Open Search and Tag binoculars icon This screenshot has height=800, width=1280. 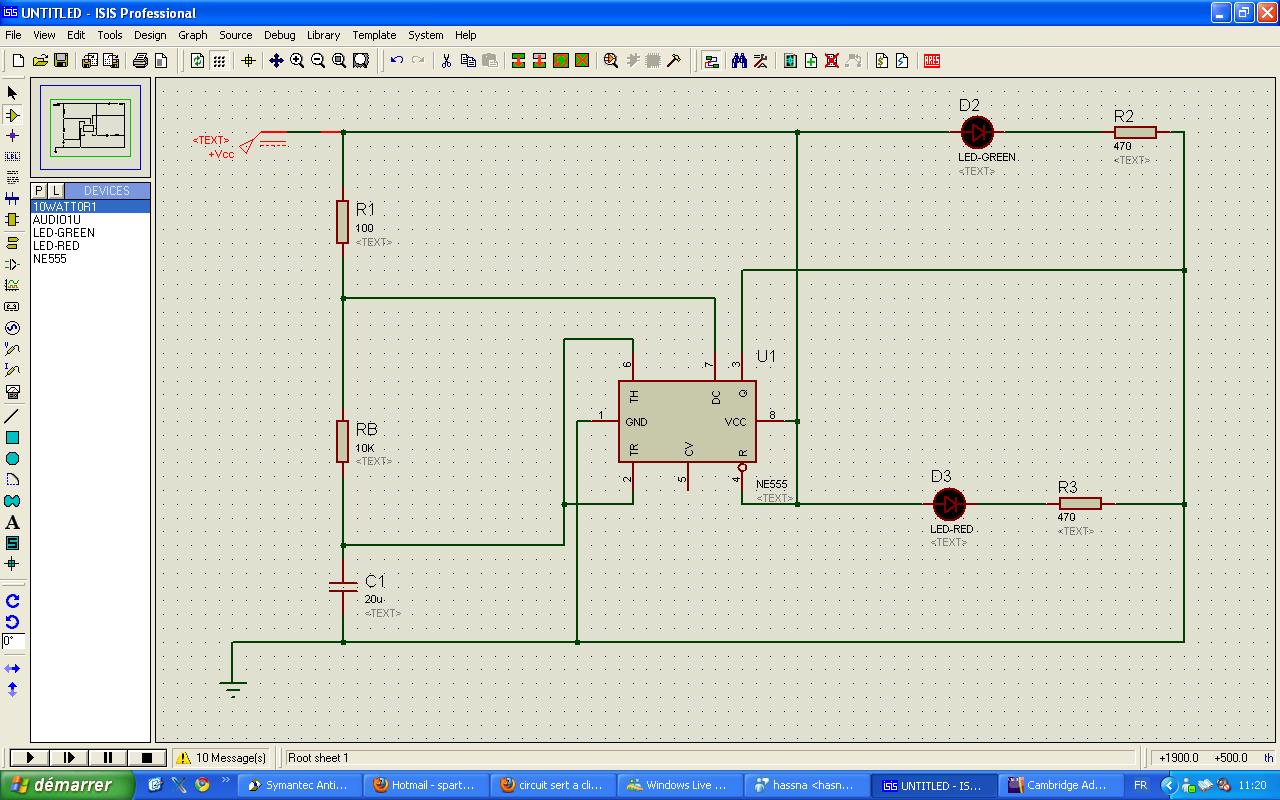739,61
